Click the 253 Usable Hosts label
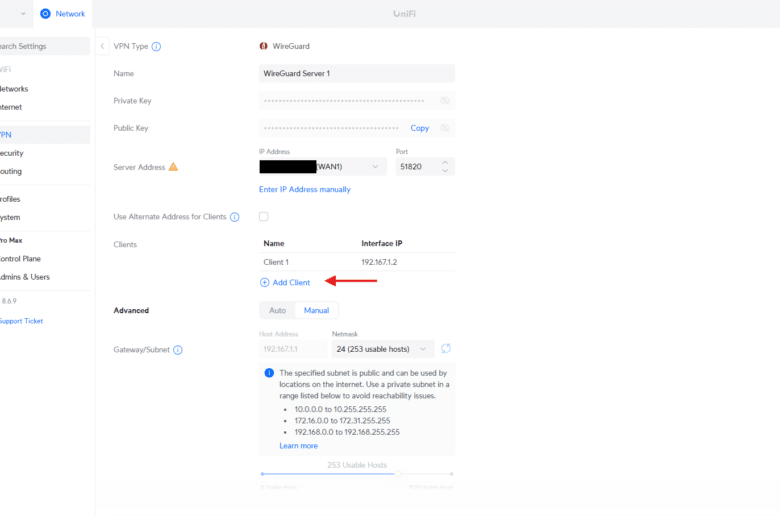This screenshot has height=516, width=780. [357, 465]
